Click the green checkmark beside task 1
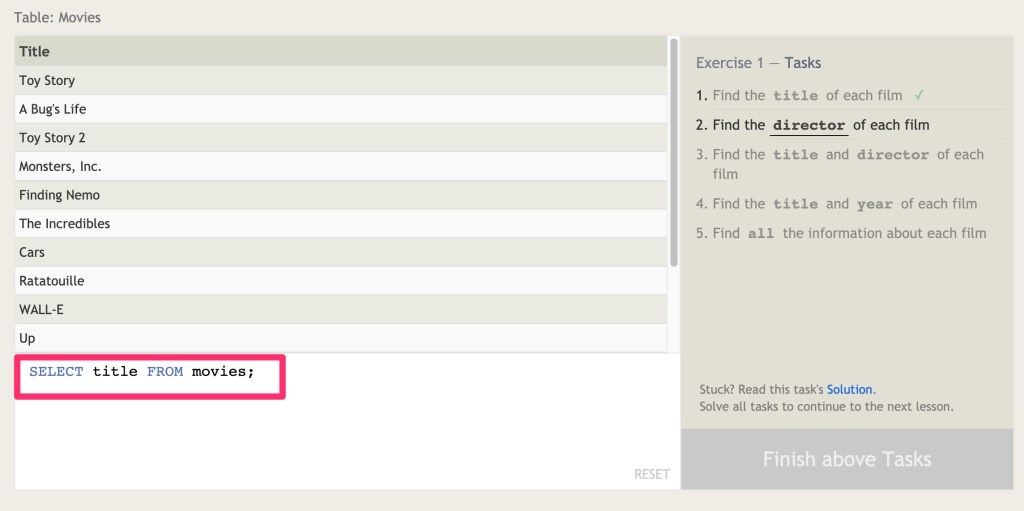Viewport: 1024px width, 511px height. 918,95
